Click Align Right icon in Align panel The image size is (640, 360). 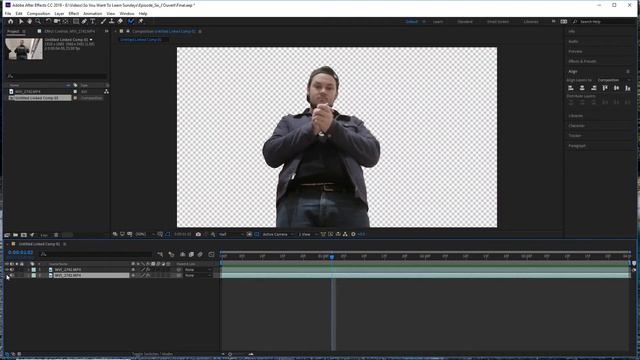point(593,88)
